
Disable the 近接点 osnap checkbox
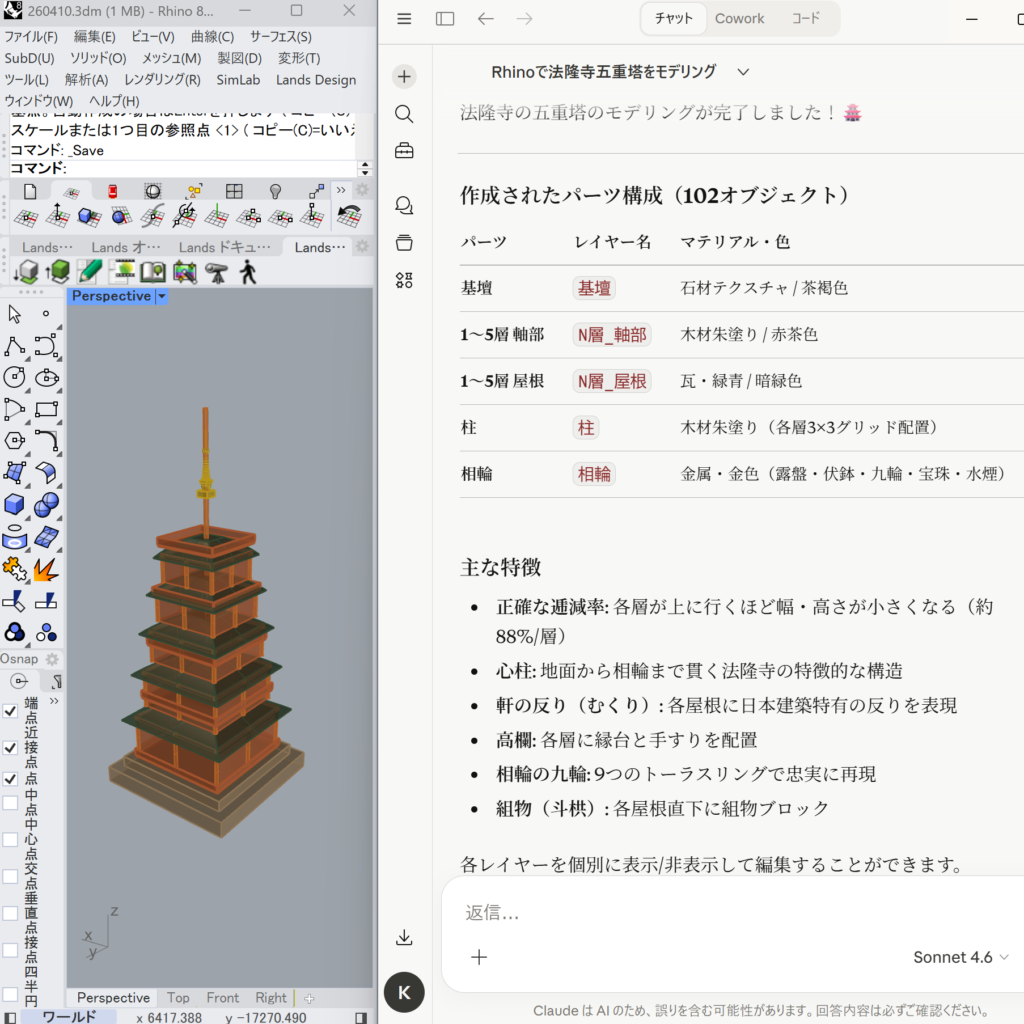click(x=10, y=747)
